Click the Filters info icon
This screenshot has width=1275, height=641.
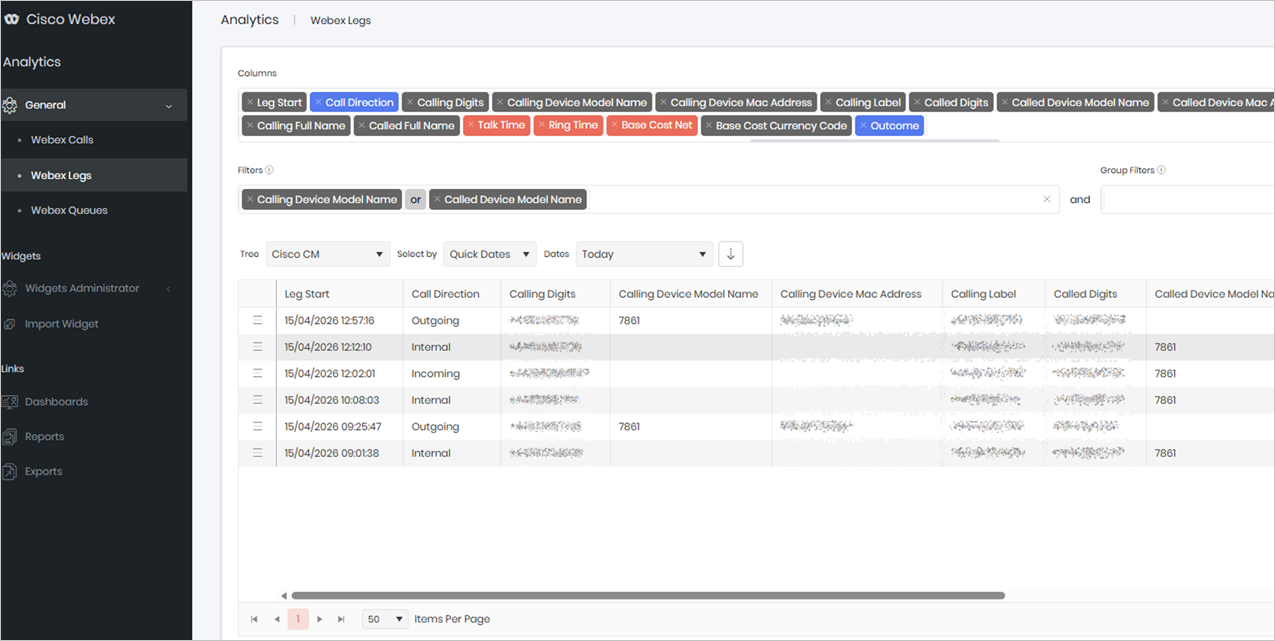pos(270,170)
